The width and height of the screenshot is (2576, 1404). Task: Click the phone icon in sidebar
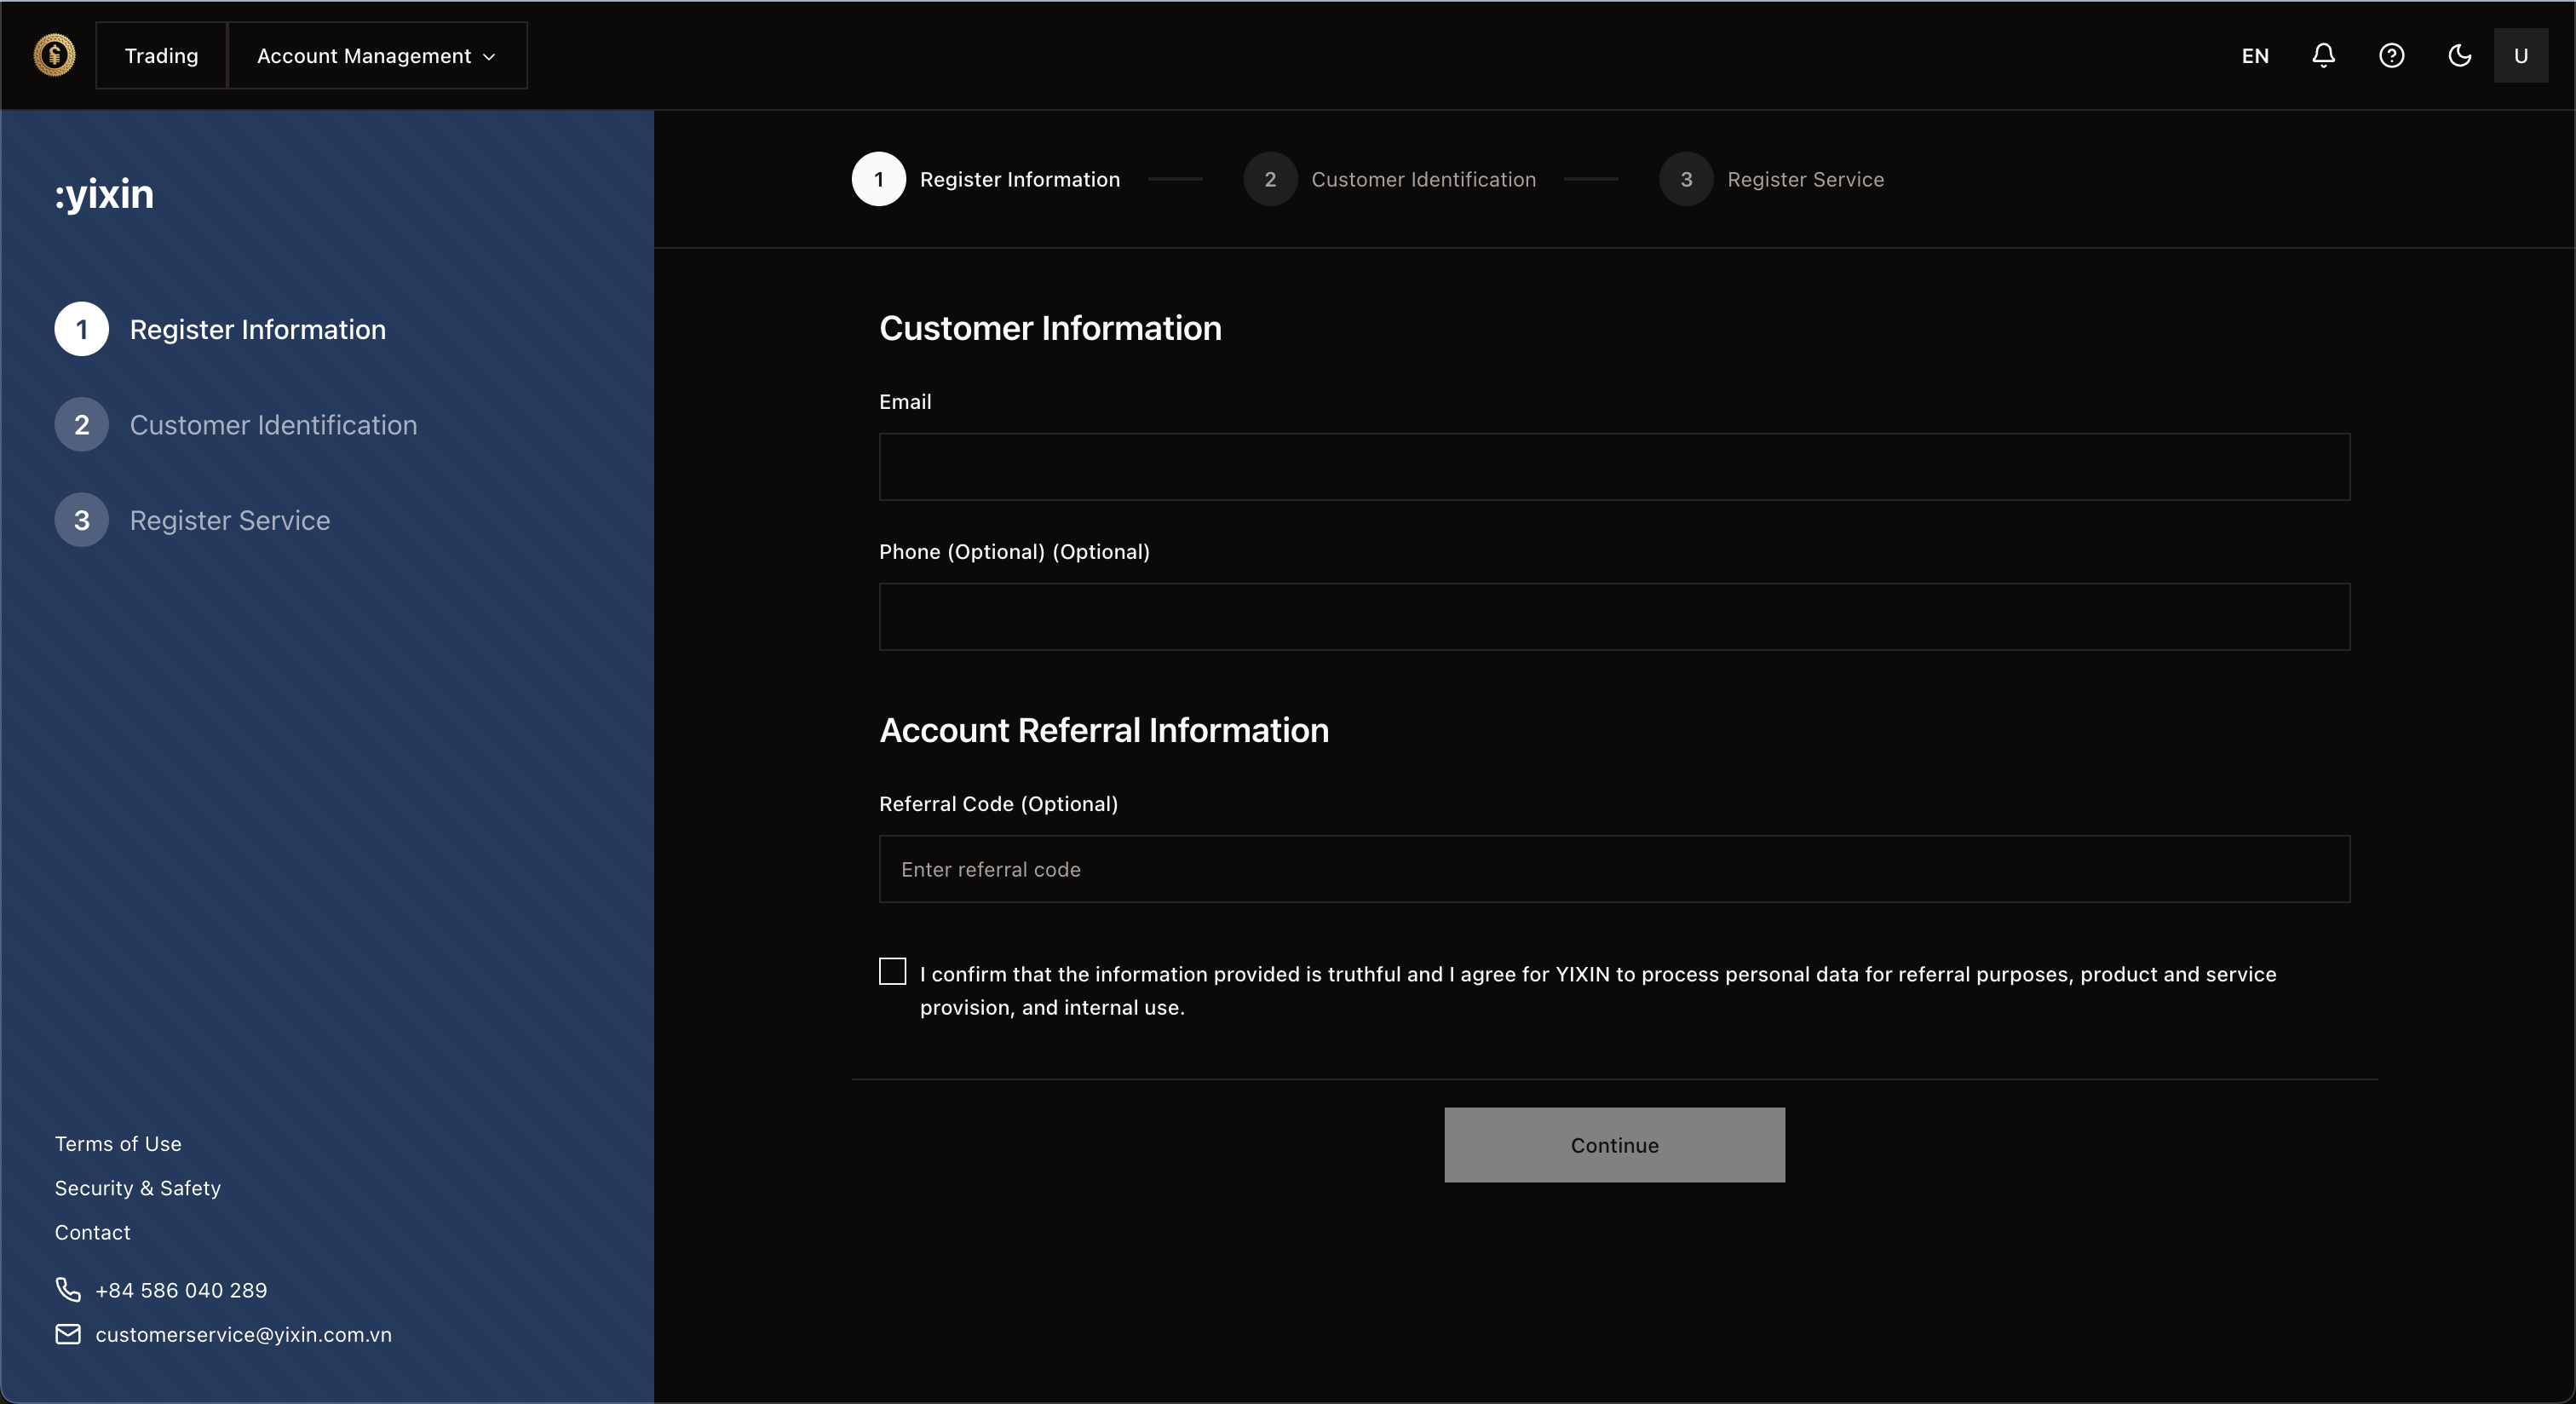68,1289
